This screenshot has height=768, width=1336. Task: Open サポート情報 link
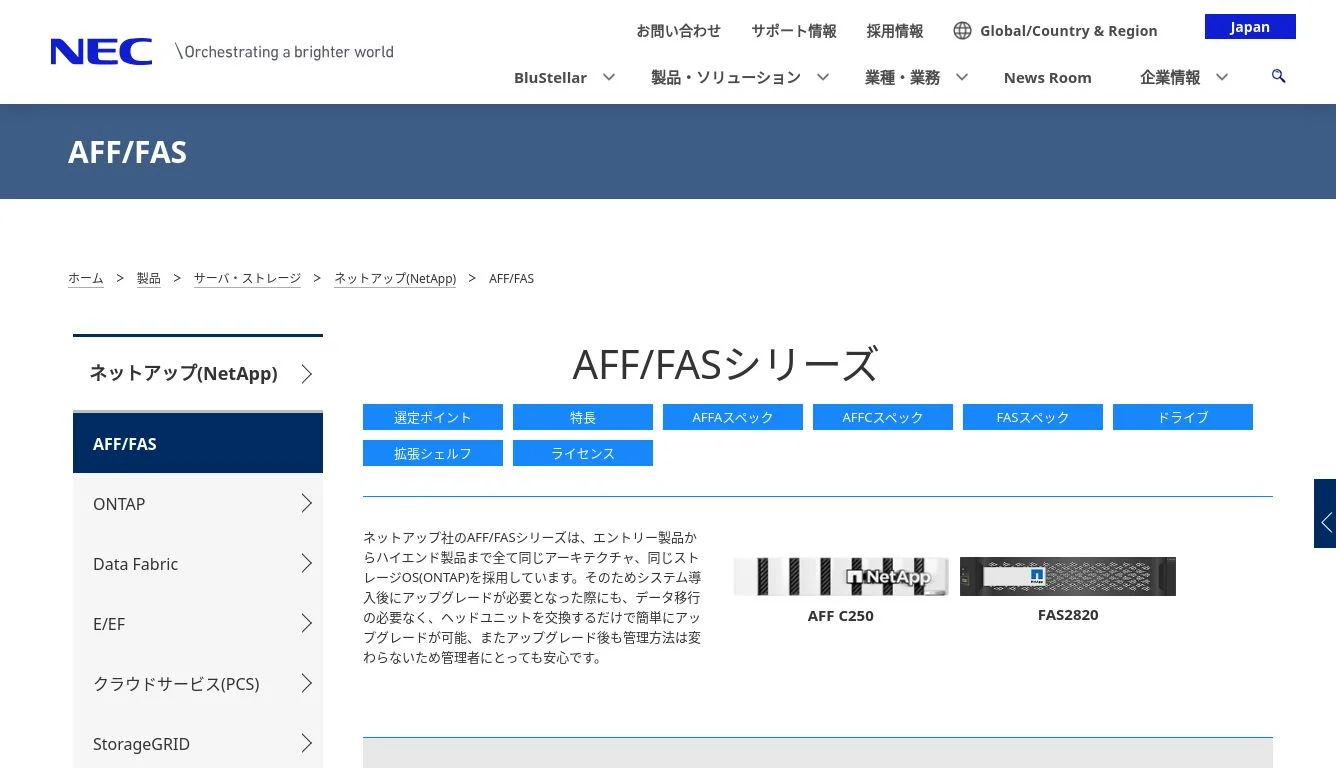(x=794, y=31)
